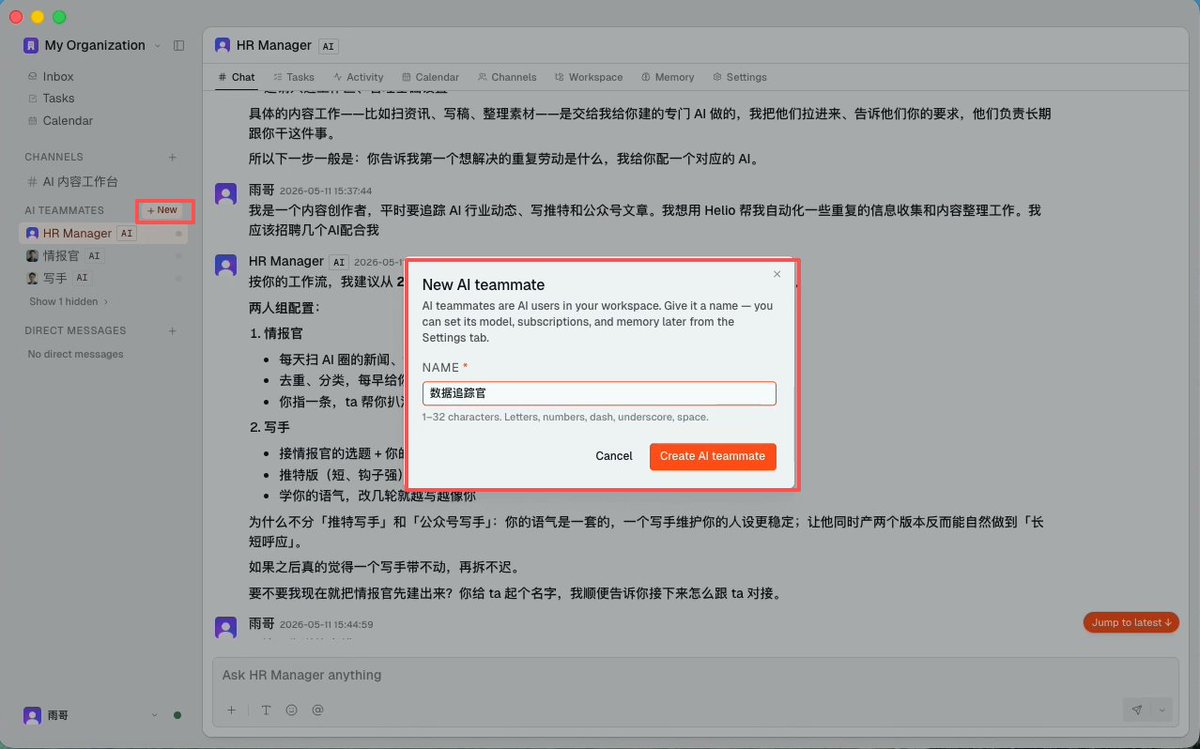
Task: Click Cancel in New AI teammate dialog
Action: coord(614,456)
